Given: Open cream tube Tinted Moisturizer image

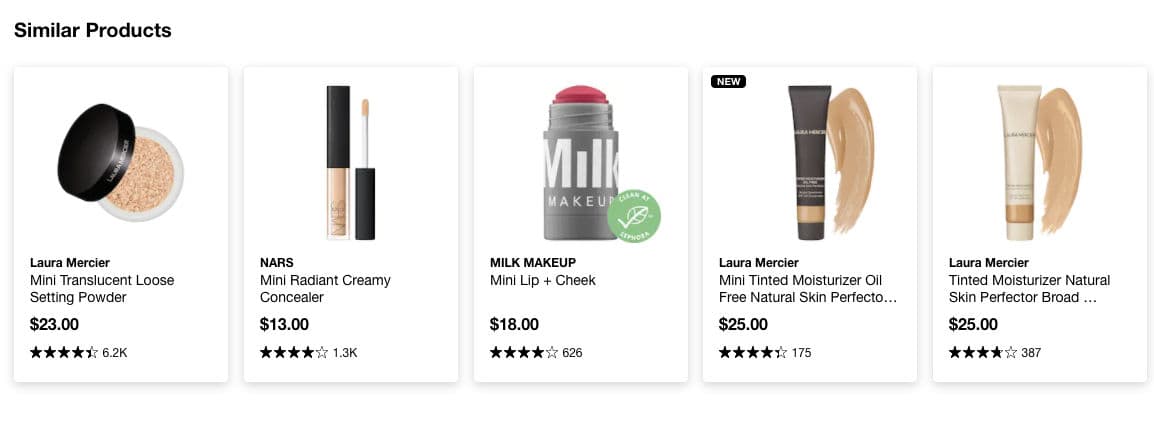Looking at the screenshot, I should [1039, 163].
